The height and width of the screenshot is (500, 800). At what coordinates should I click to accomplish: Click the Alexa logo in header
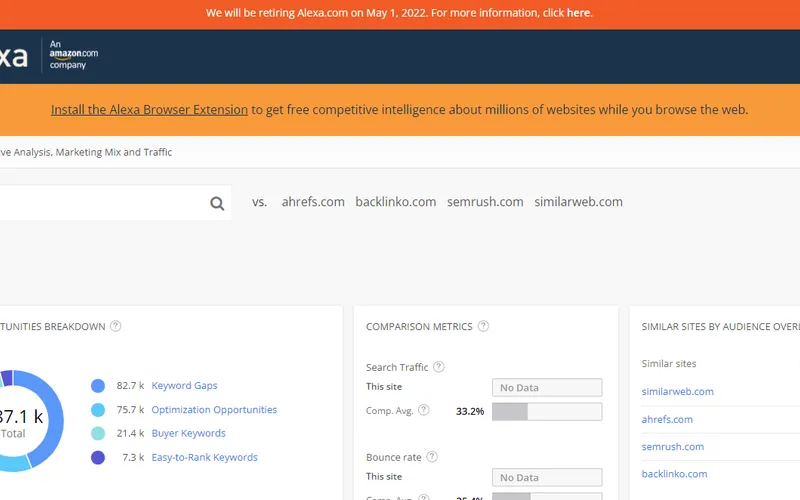tap(13, 57)
